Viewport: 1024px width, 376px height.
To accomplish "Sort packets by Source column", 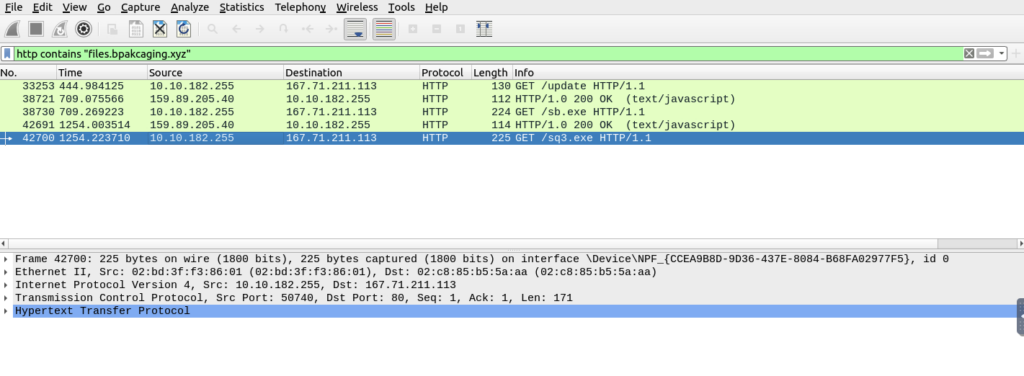I will click(x=215, y=72).
